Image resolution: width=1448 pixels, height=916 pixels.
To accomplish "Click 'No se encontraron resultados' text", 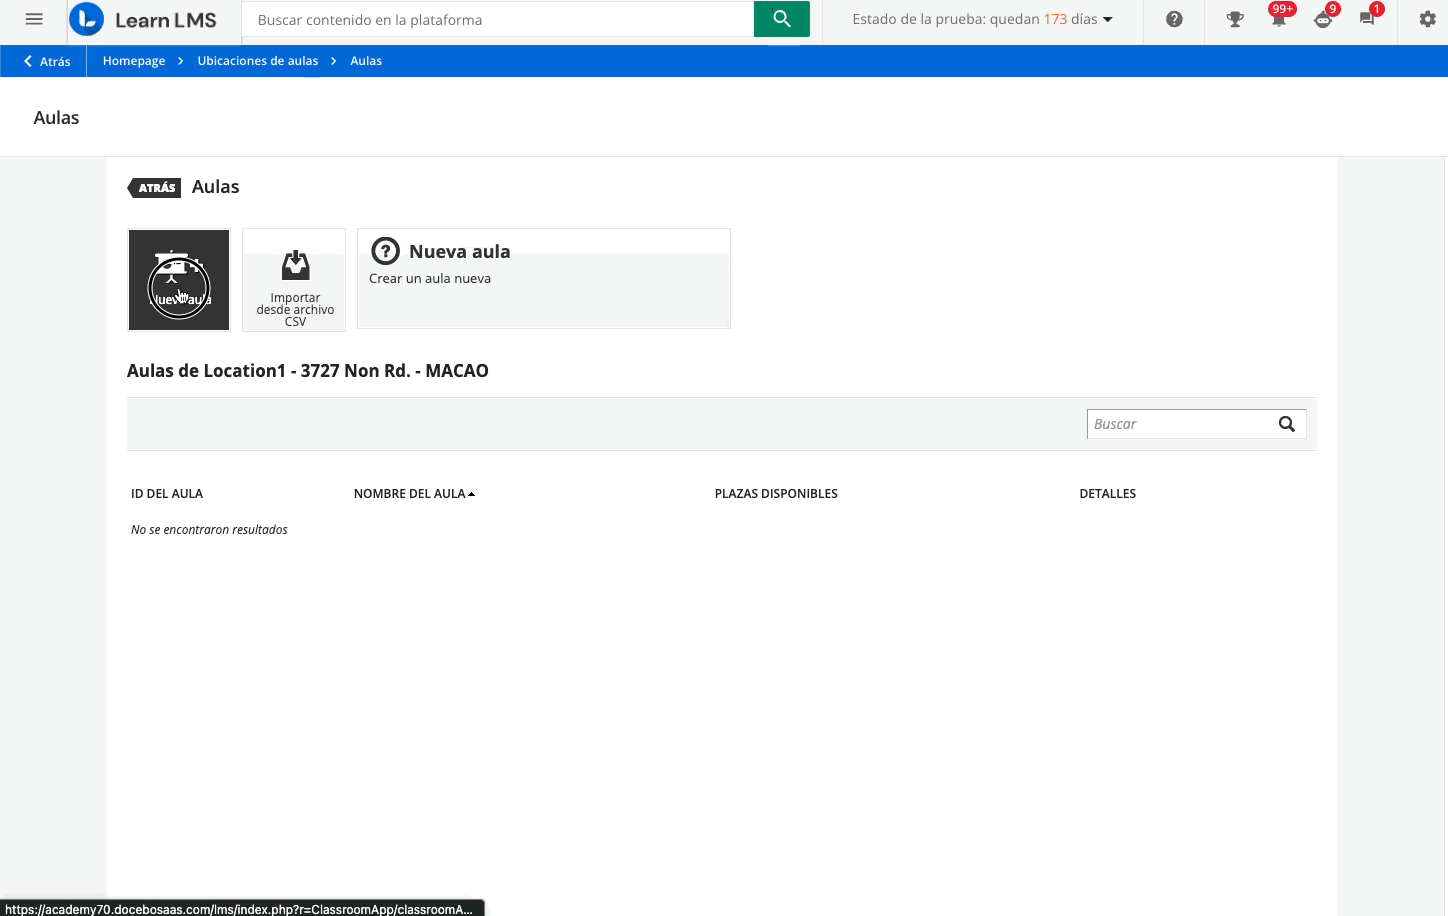I will [x=209, y=530].
